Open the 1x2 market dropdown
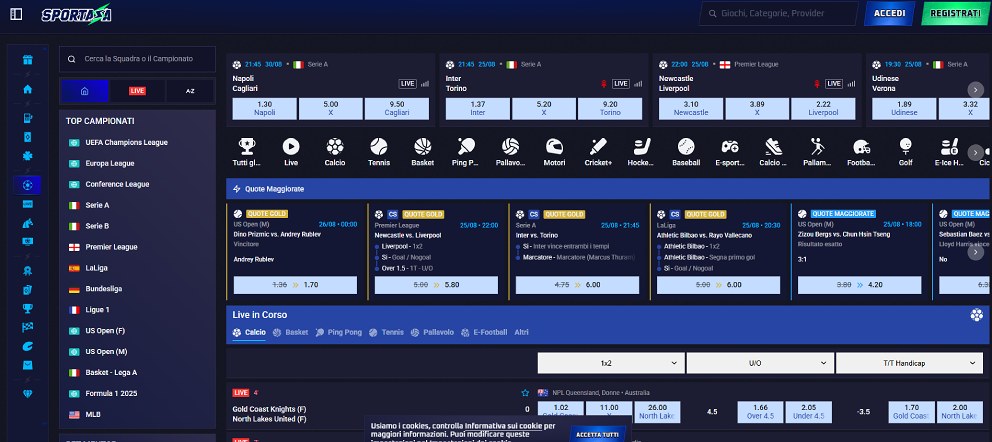 tap(607, 363)
